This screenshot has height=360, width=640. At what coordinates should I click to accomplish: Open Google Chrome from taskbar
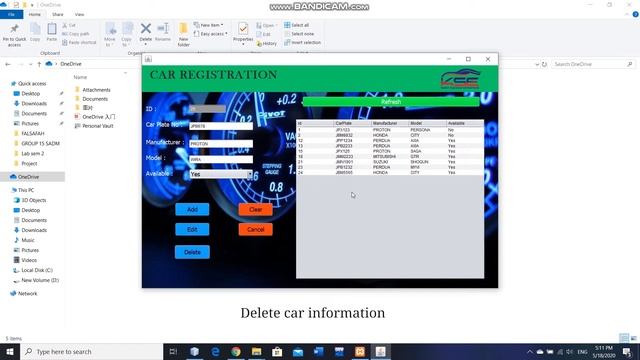coord(236,351)
